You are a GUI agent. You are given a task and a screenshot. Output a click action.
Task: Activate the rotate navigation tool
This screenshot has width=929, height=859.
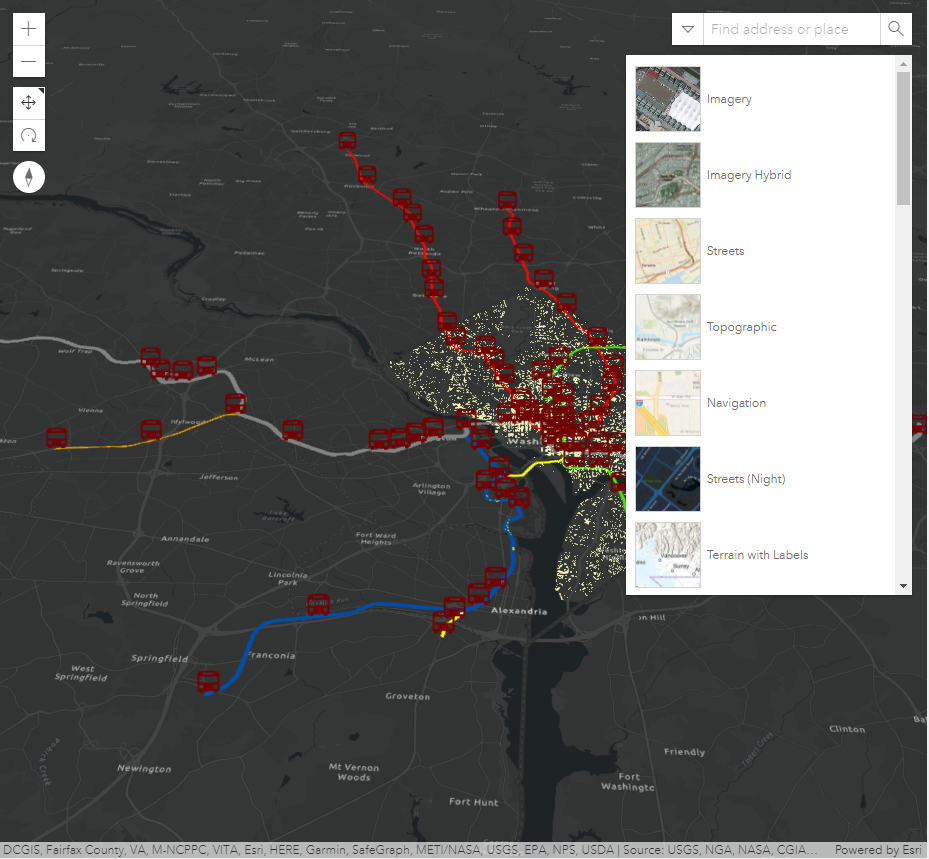[29, 135]
